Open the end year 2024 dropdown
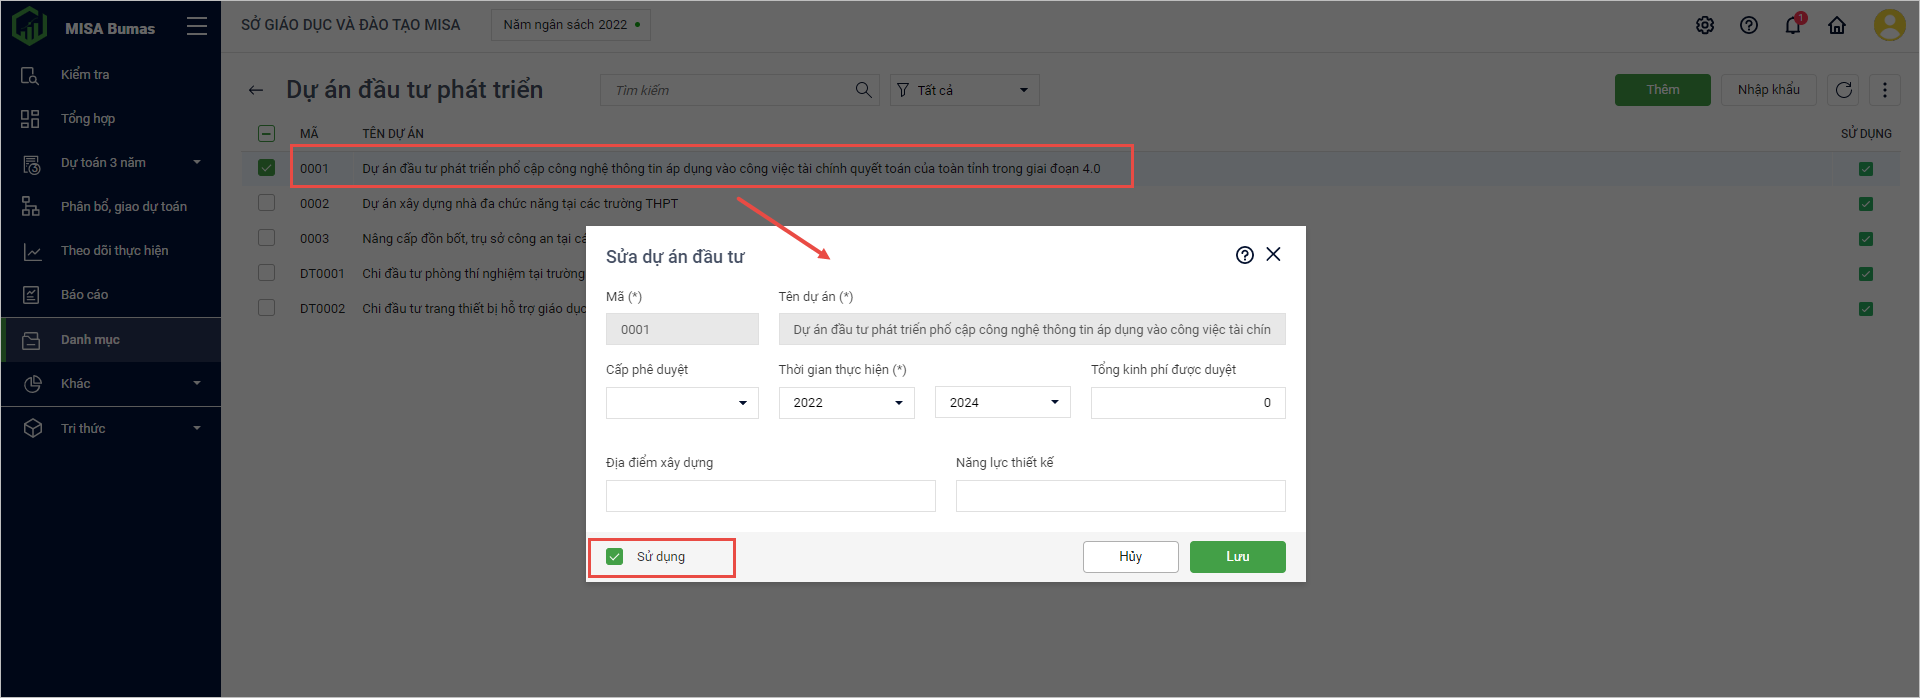This screenshot has width=1920, height=698. 1002,403
